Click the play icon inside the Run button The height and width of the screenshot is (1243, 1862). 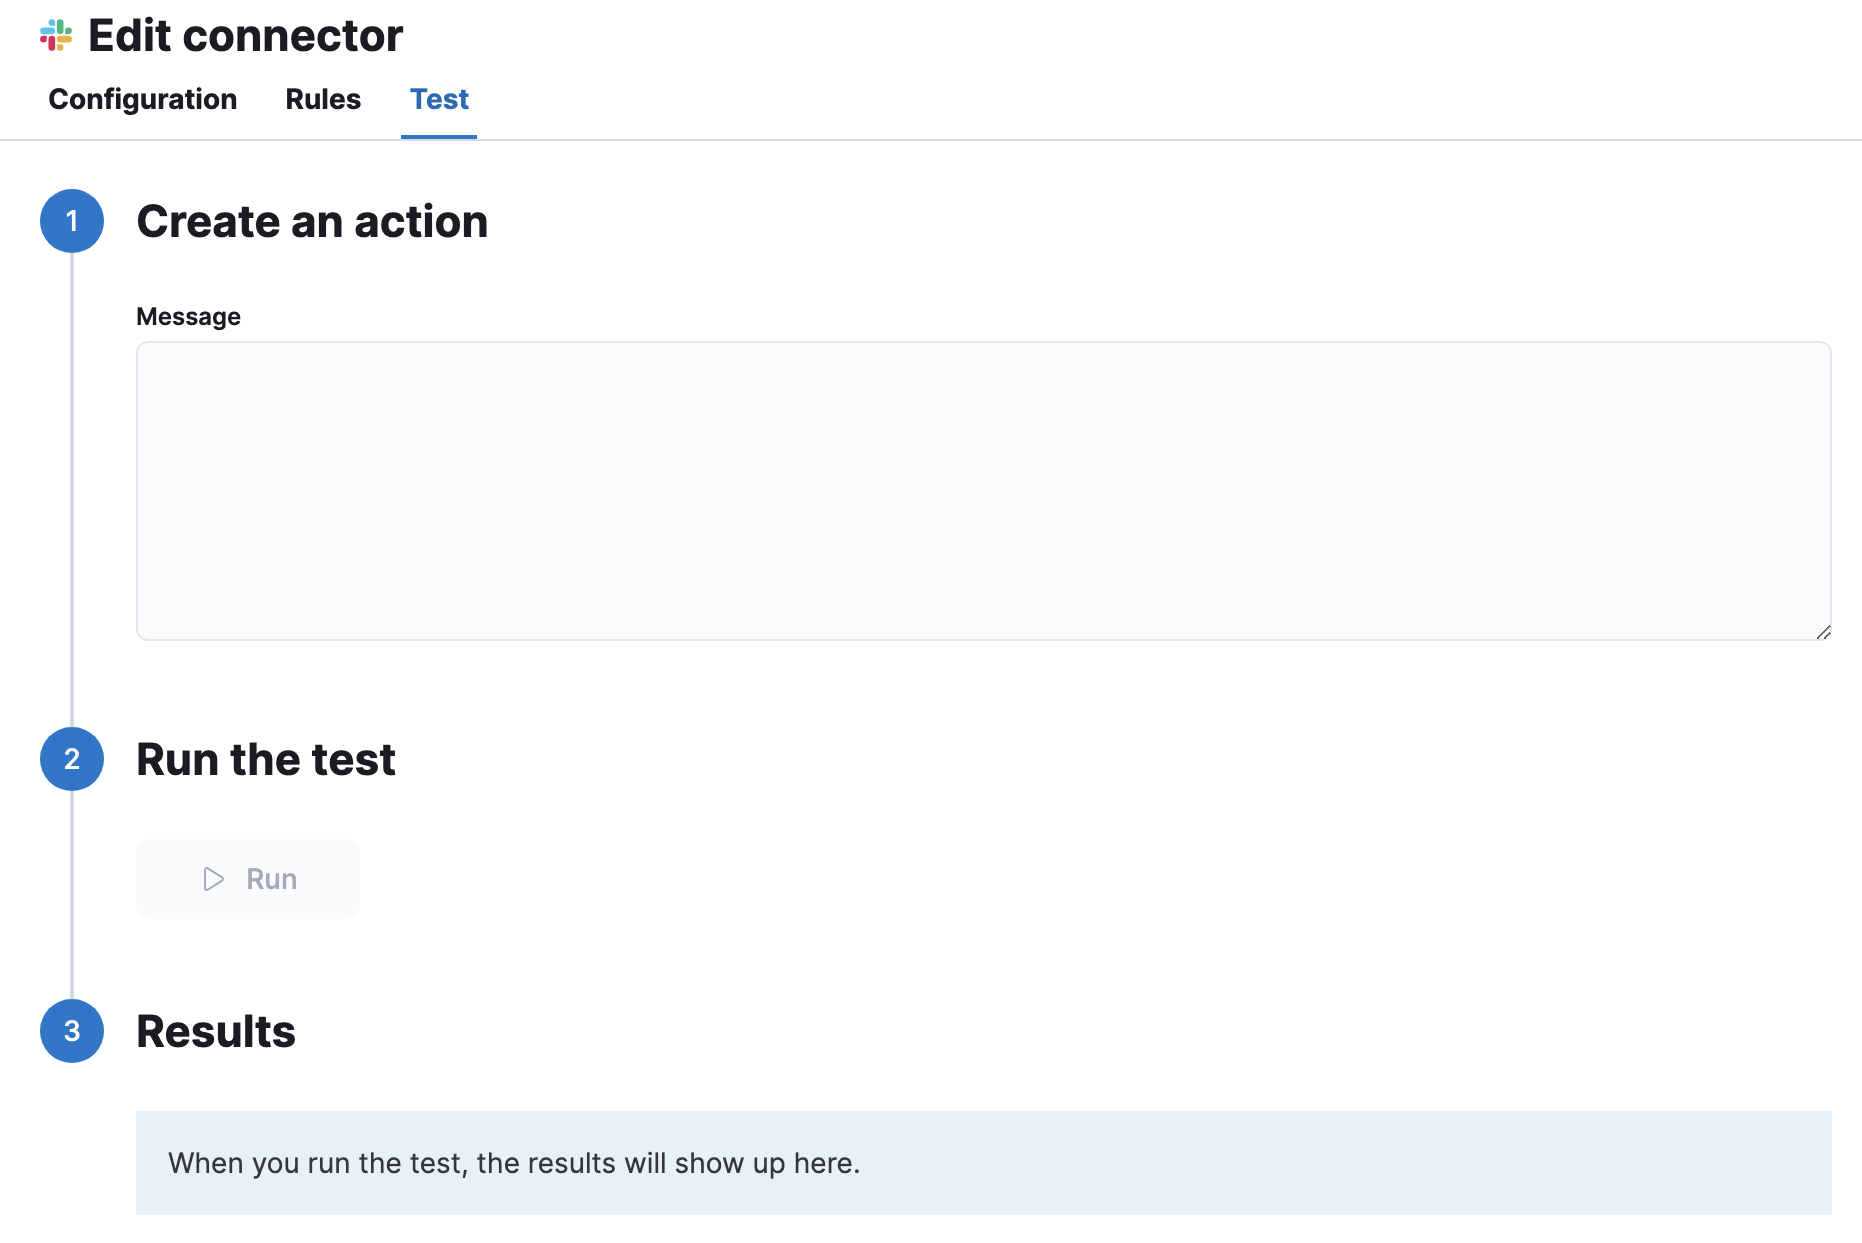[212, 879]
